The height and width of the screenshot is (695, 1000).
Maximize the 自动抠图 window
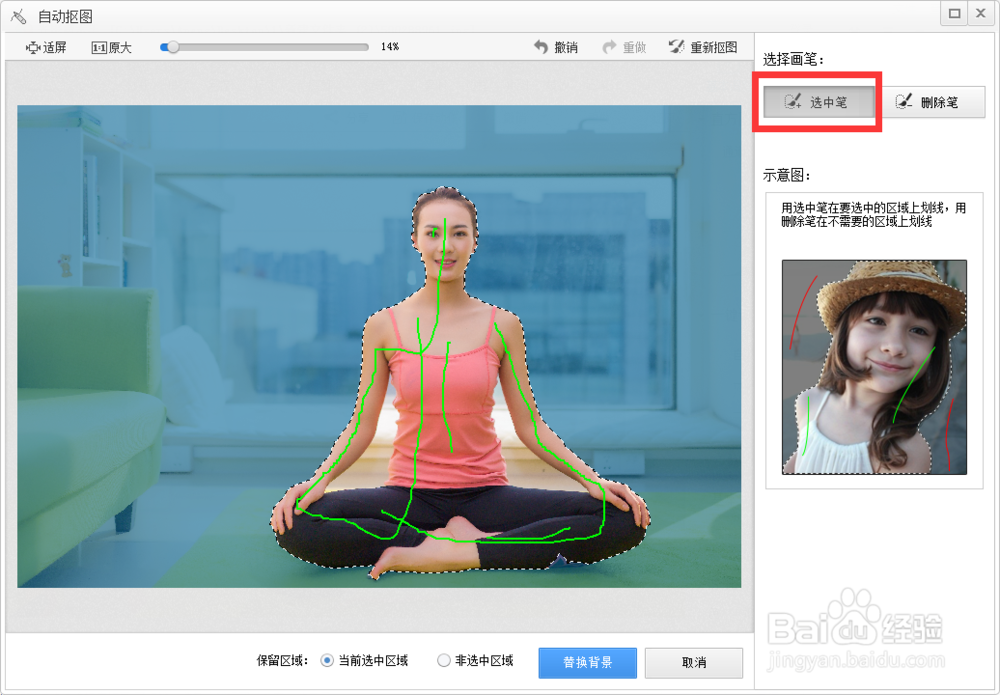(x=954, y=13)
